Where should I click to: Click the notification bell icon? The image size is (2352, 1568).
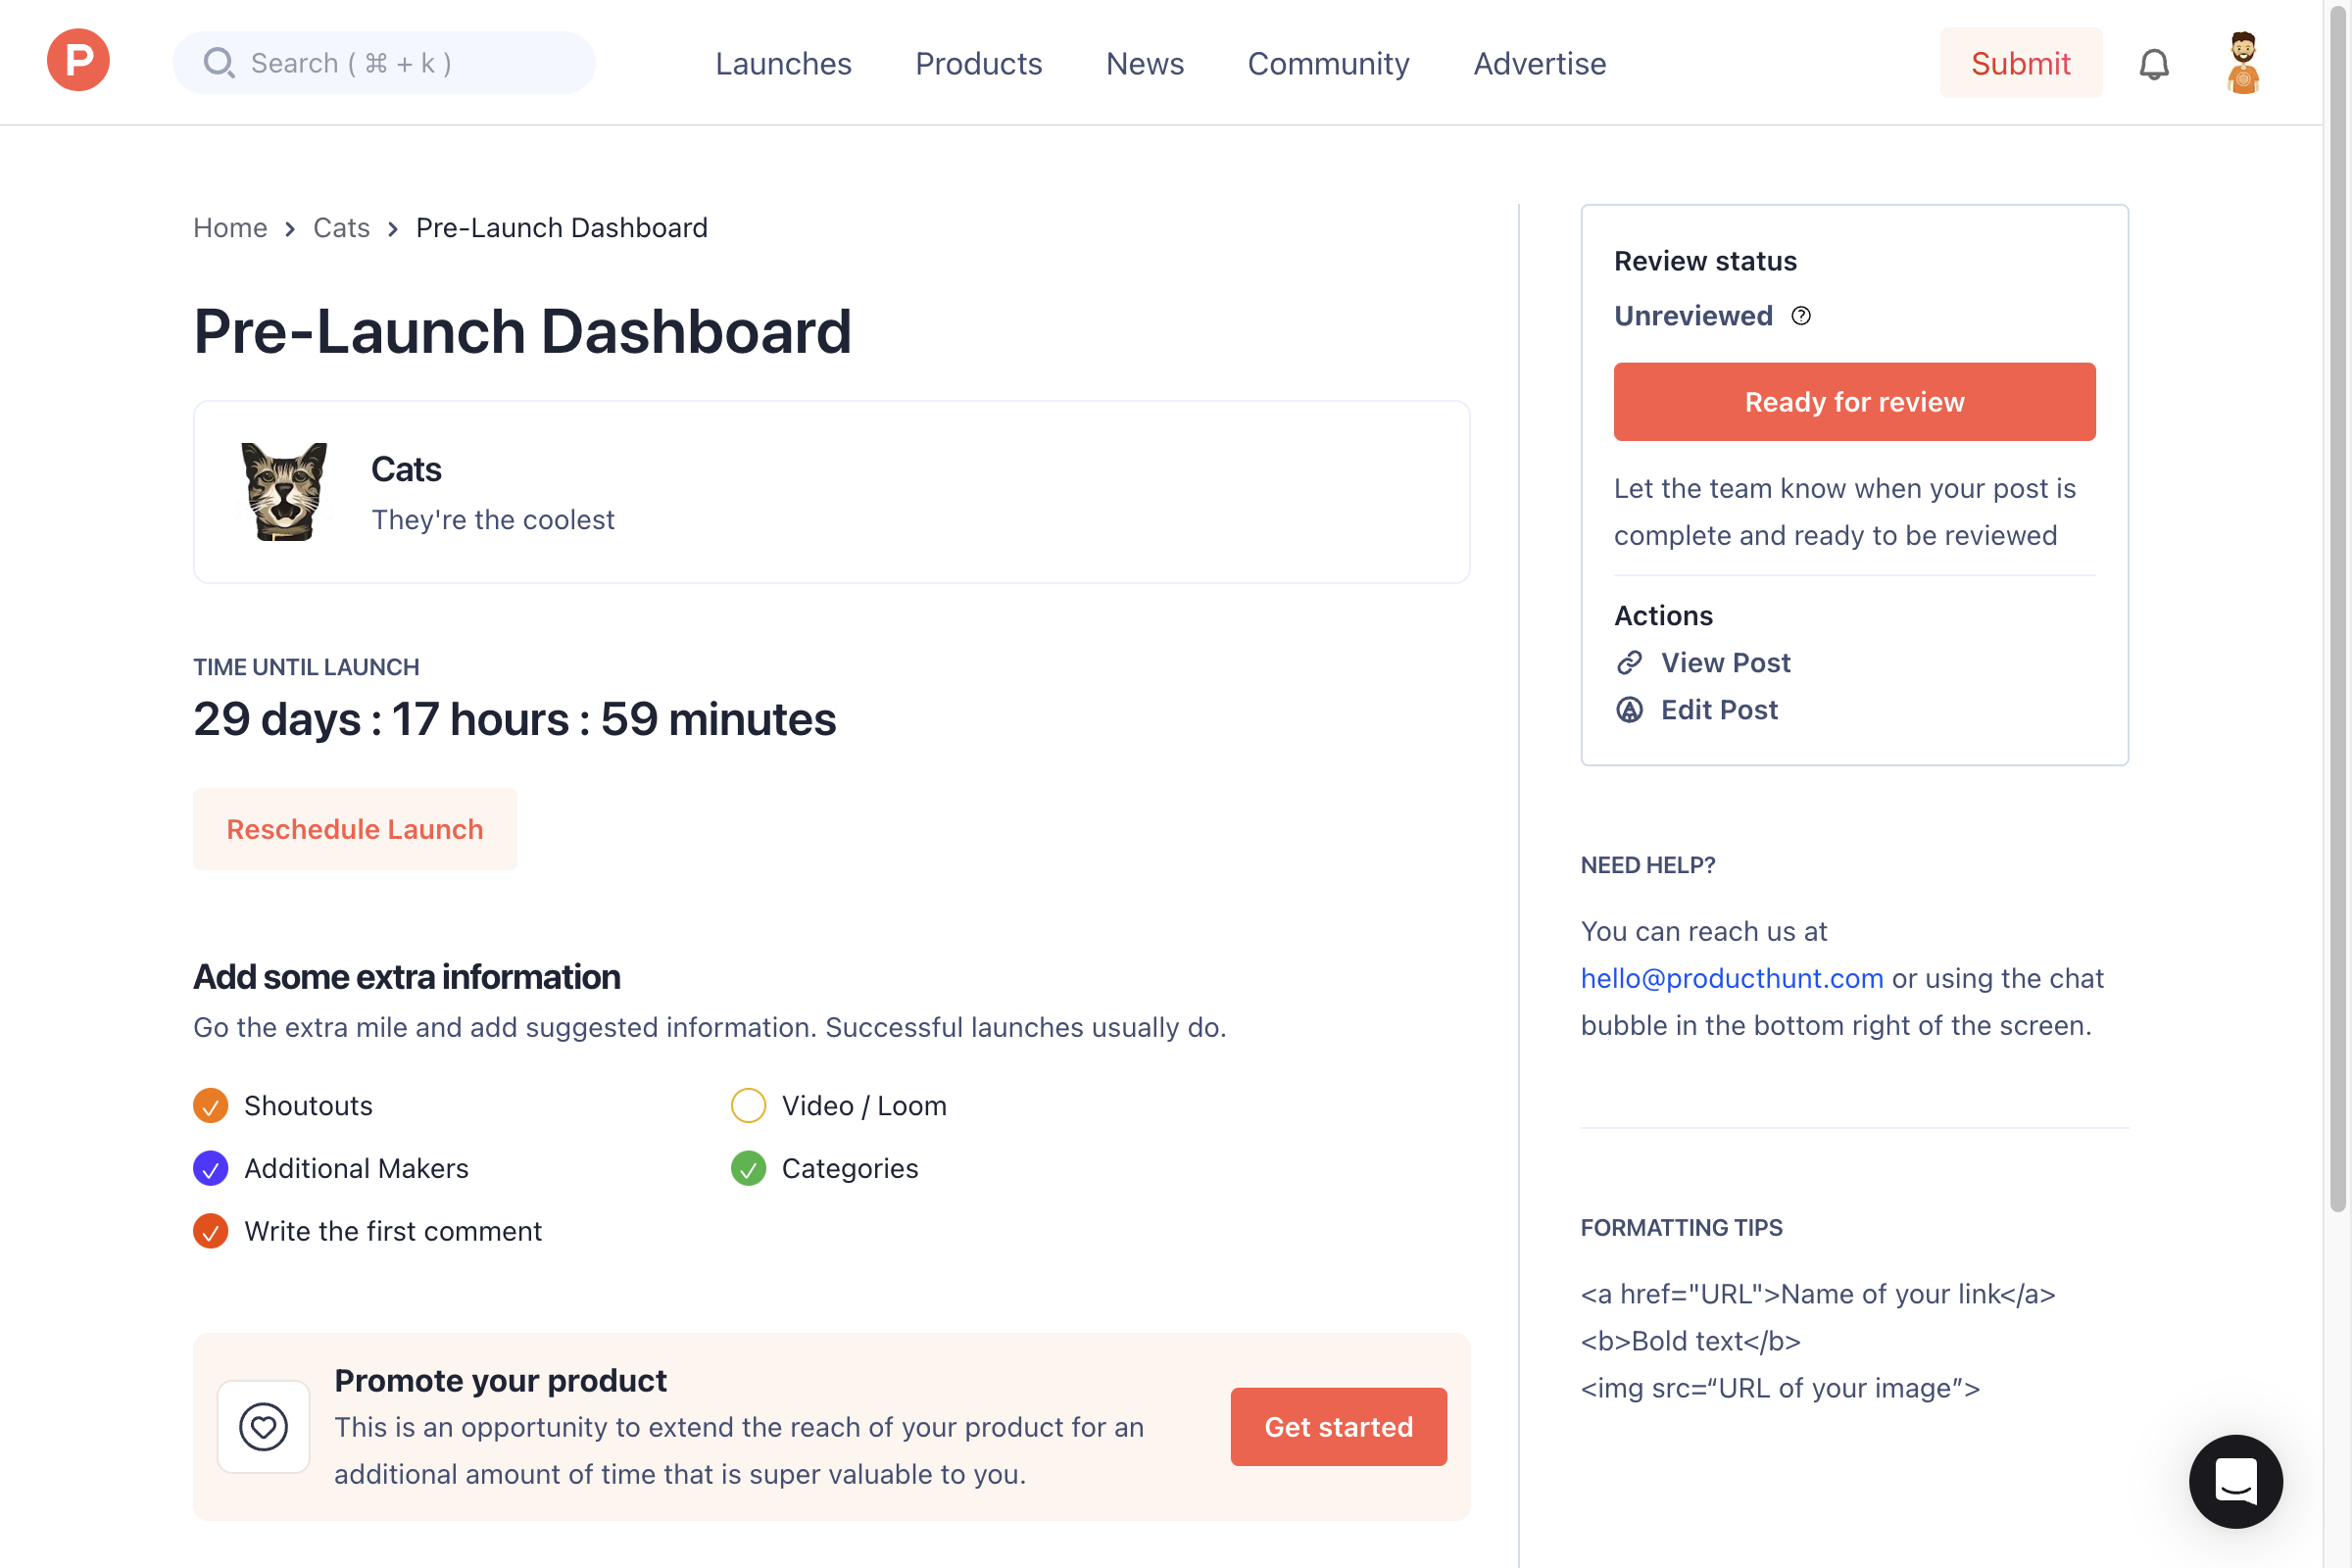point(2154,63)
